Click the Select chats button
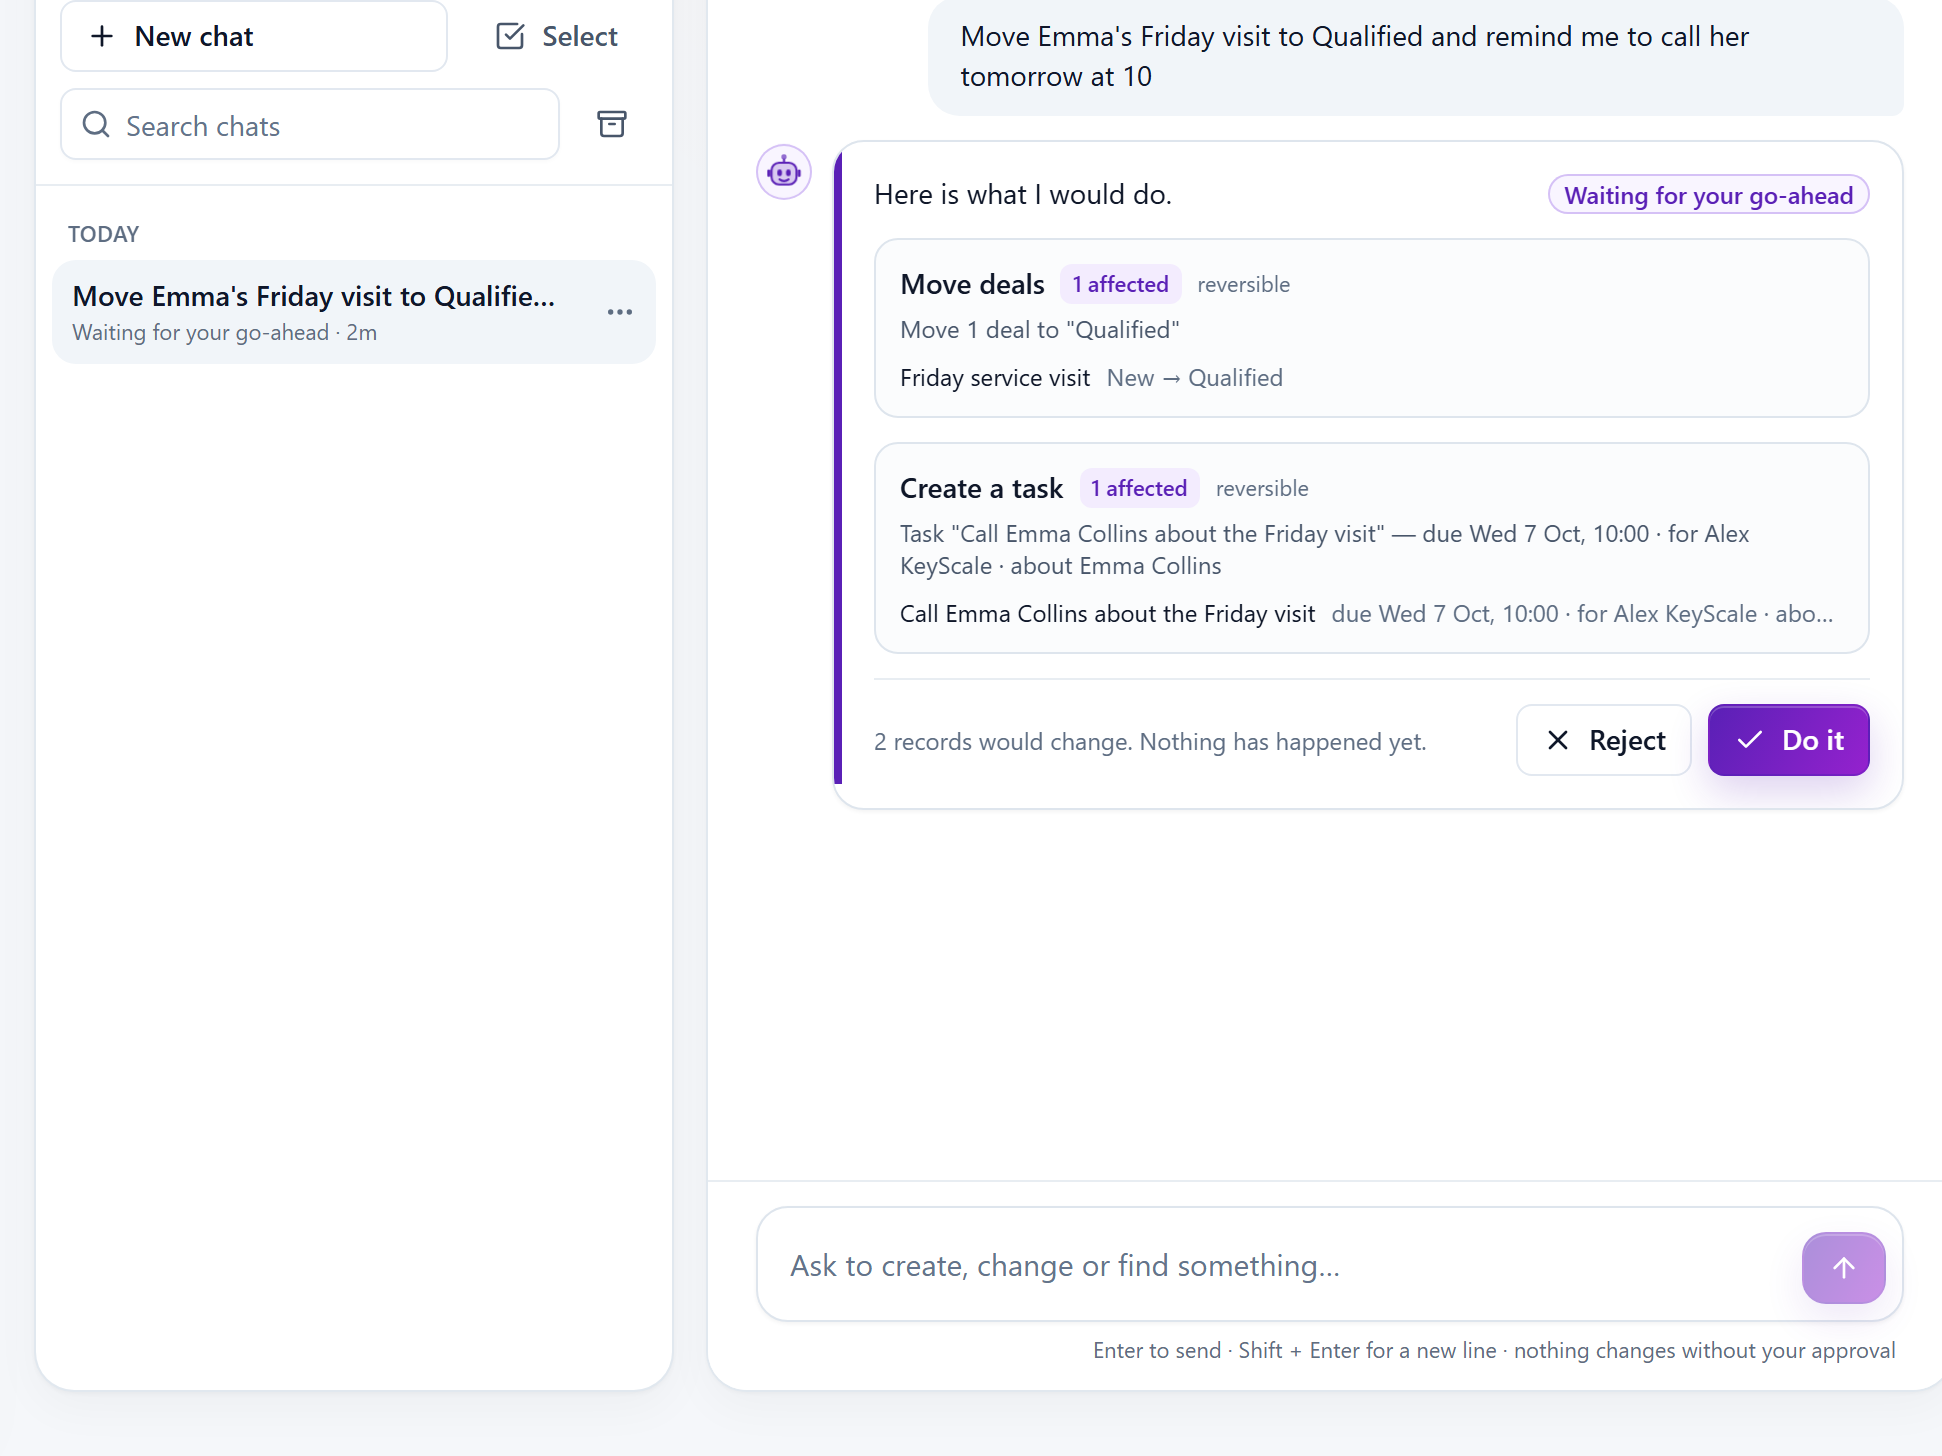Screen dimensions: 1942x1456 557,37
